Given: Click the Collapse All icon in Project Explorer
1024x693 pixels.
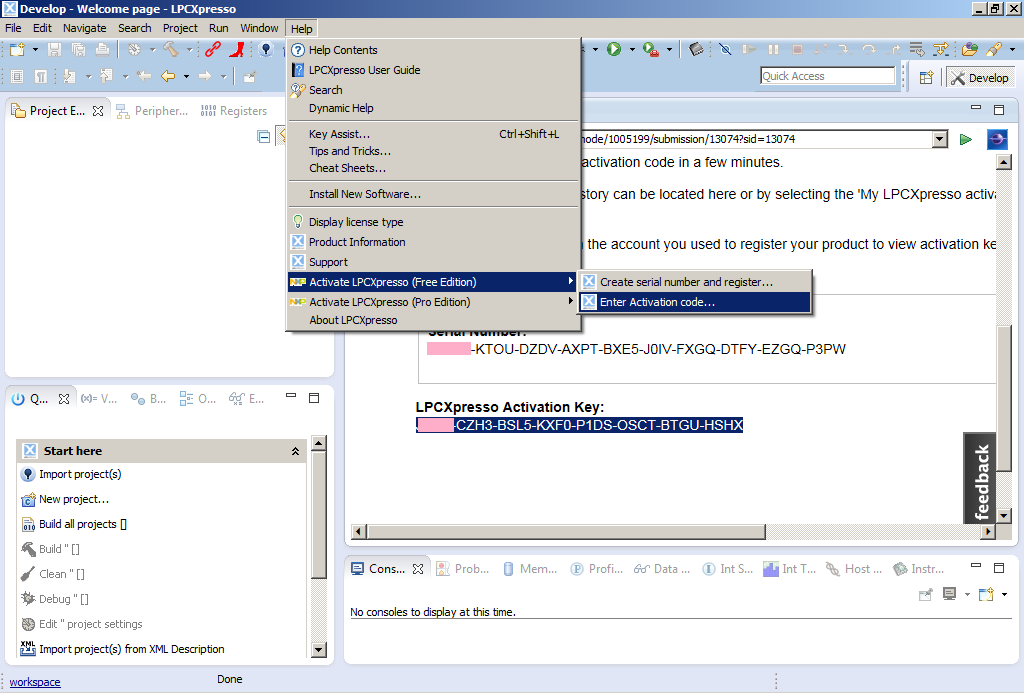Looking at the screenshot, I should pyautogui.click(x=264, y=137).
